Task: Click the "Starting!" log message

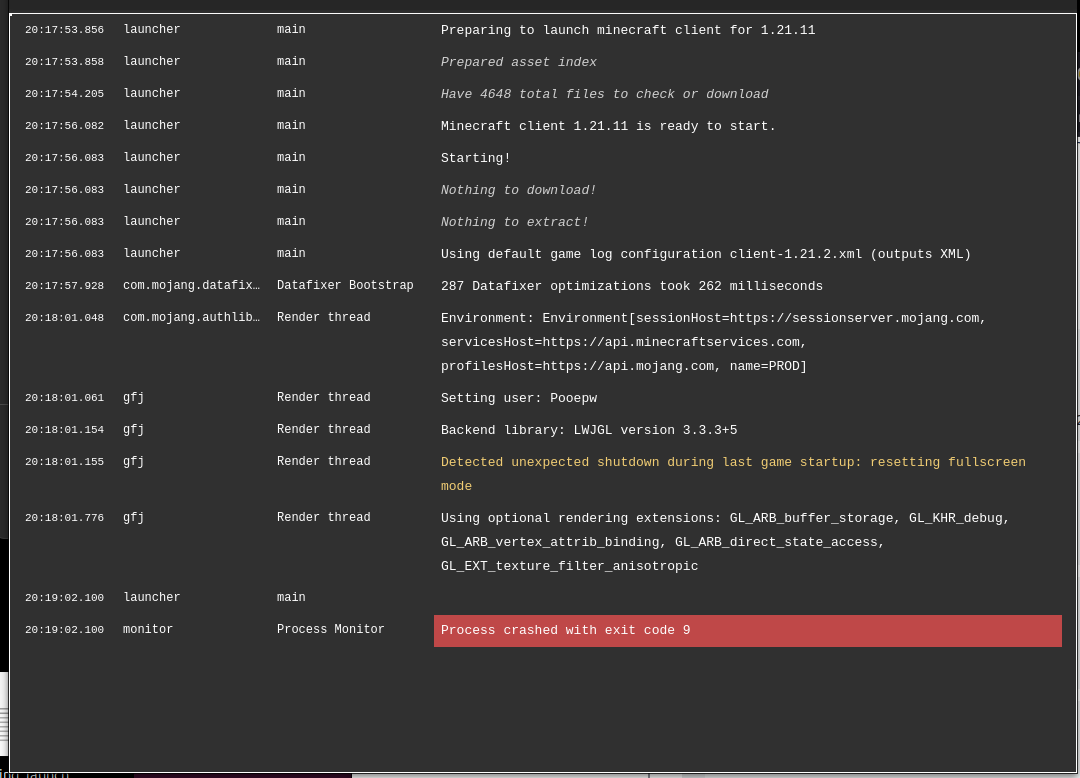Action: click(476, 158)
